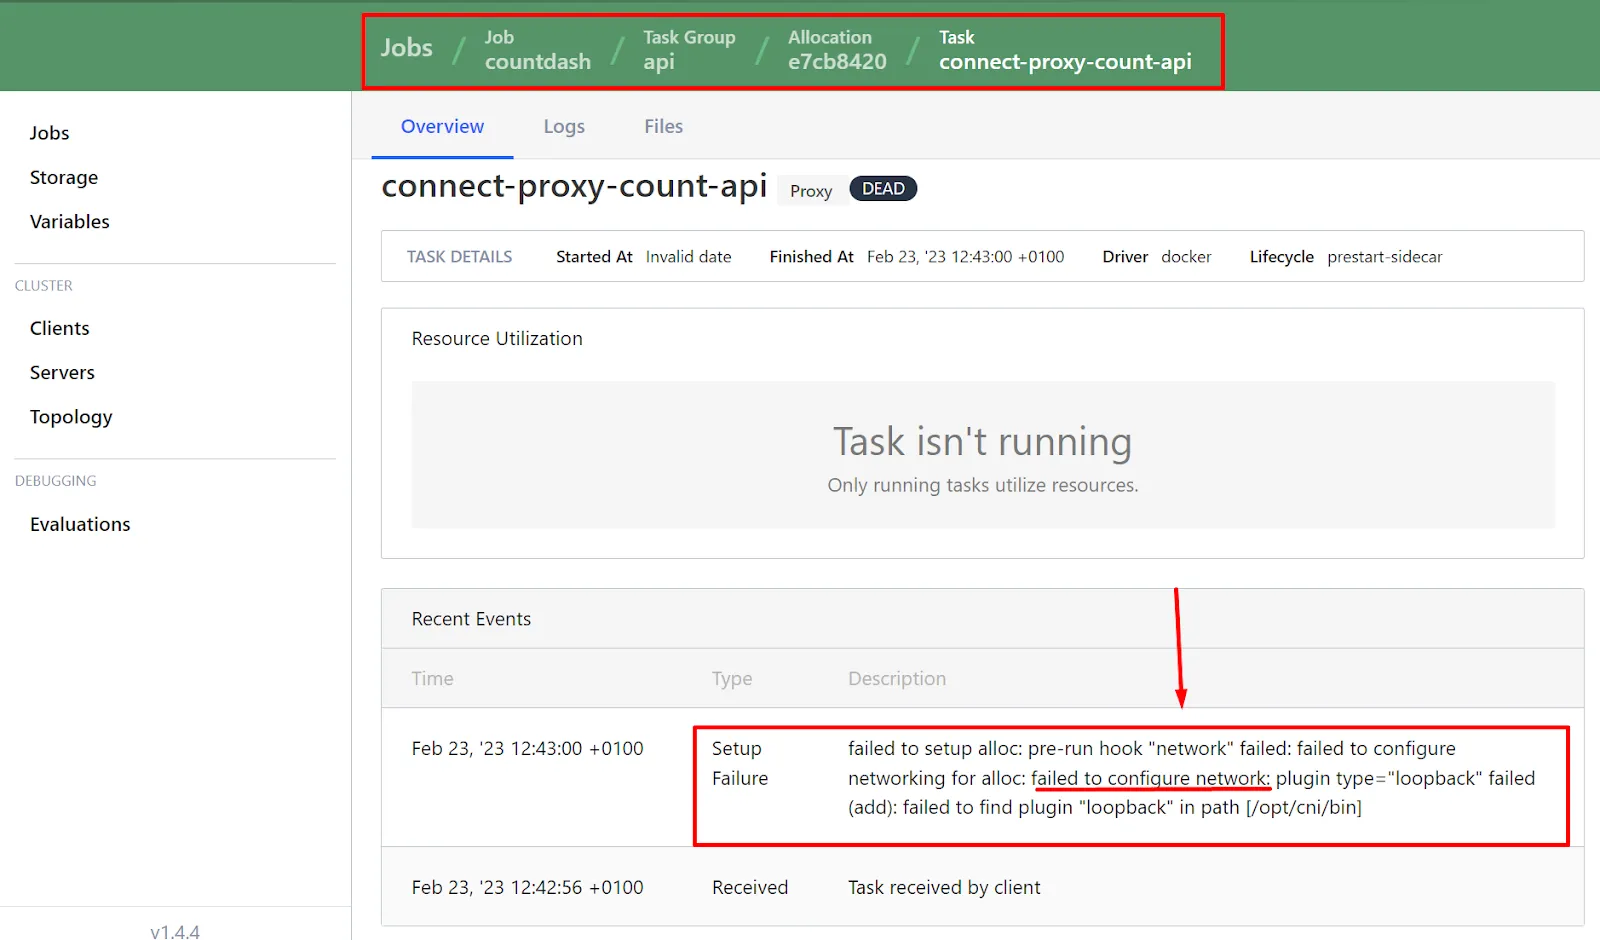
Task: Open Storage in the sidebar
Action: pos(64,177)
